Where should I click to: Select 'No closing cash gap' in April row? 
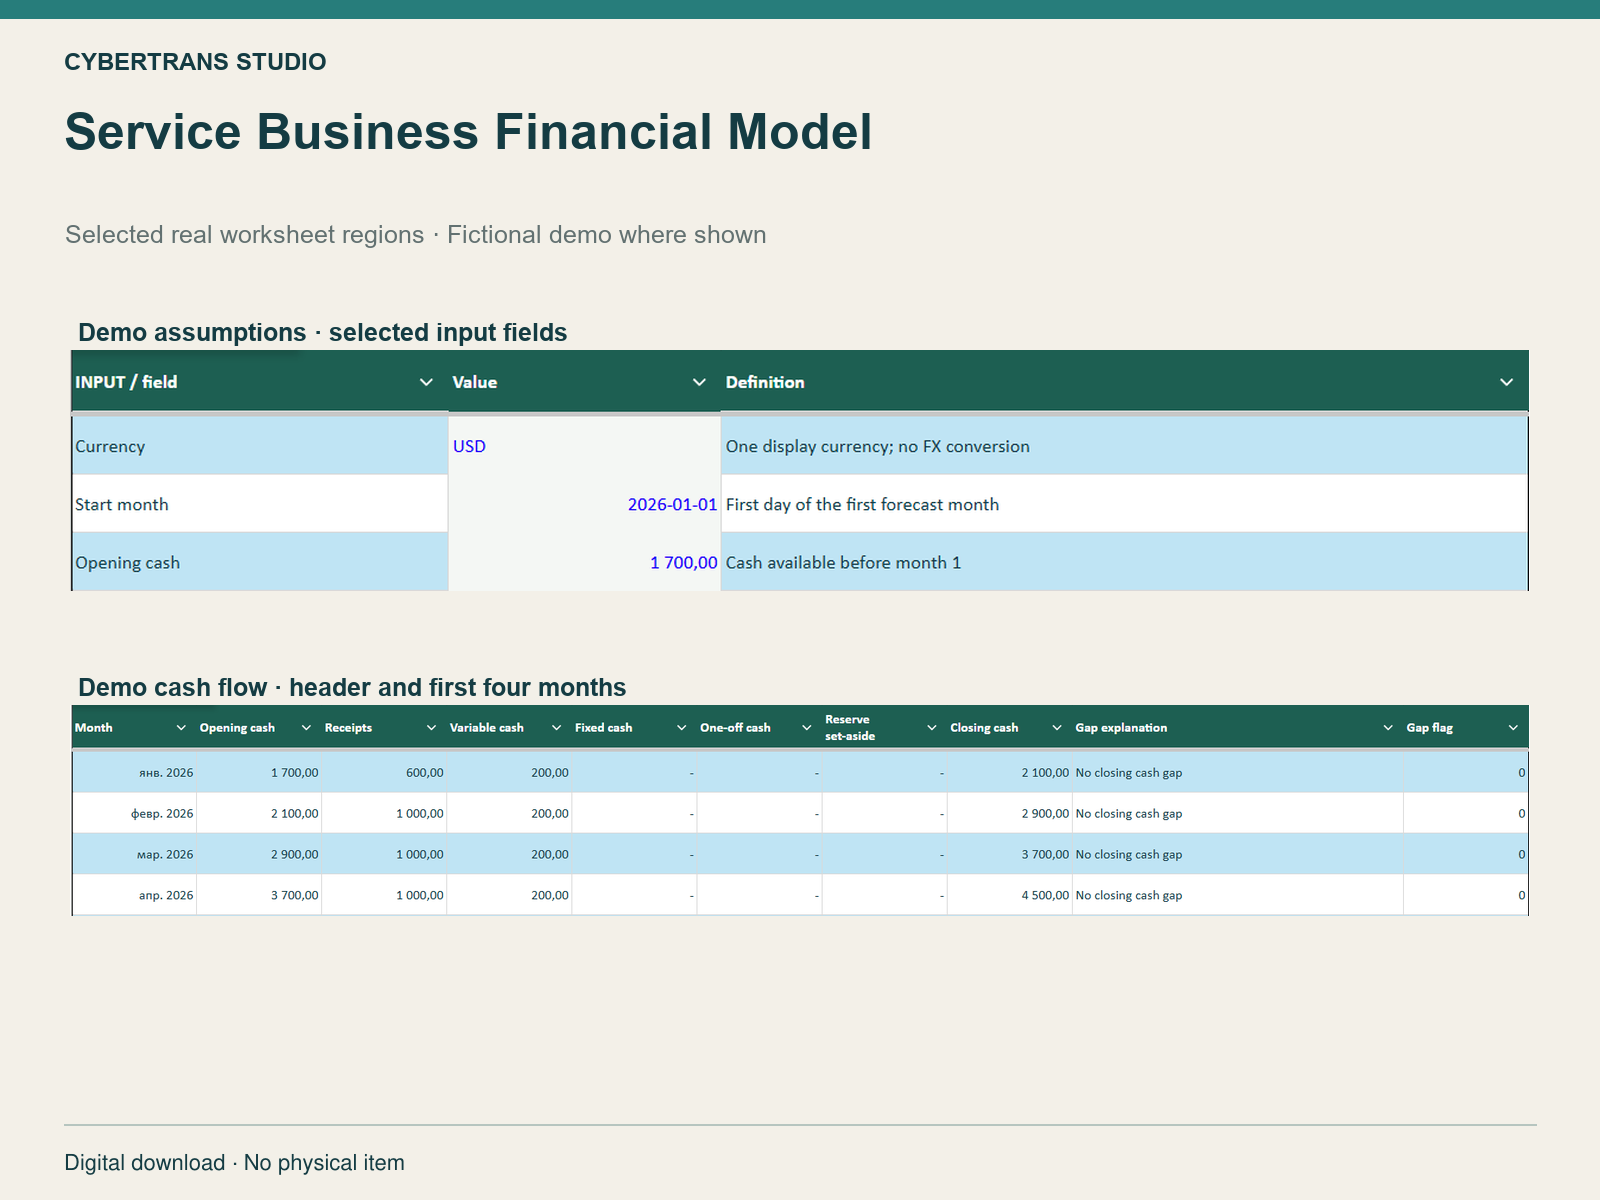pos(1238,895)
